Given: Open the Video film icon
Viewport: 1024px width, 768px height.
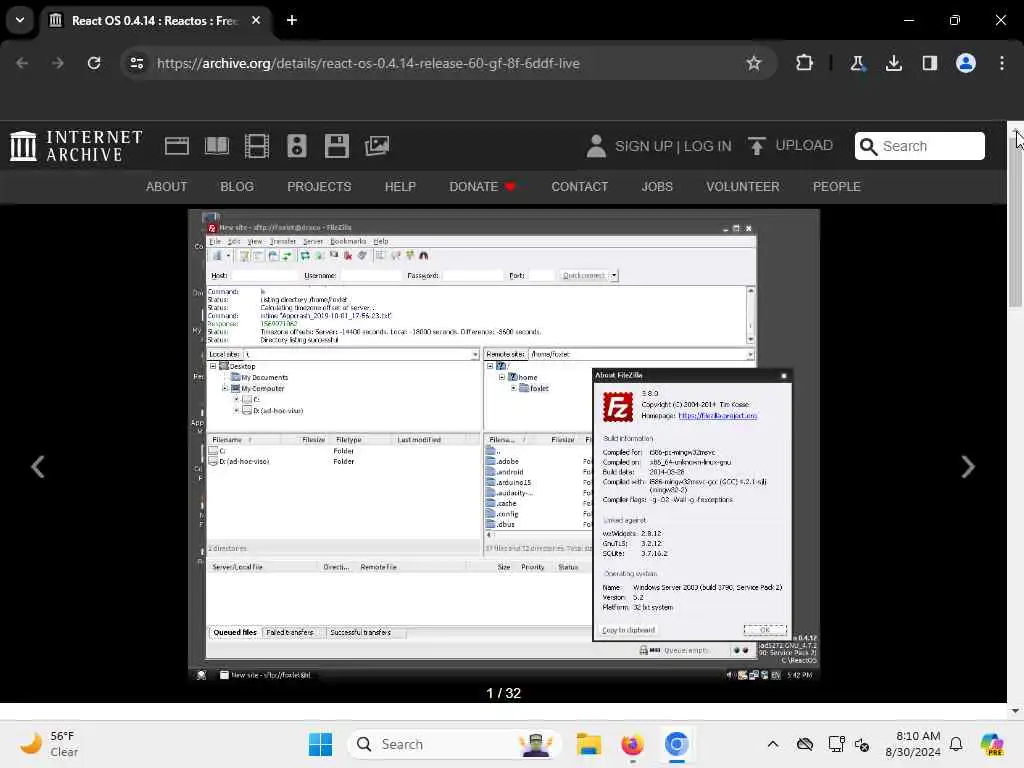Looking at the screenshot, I should pyautogui.click(x=257, y=146).
